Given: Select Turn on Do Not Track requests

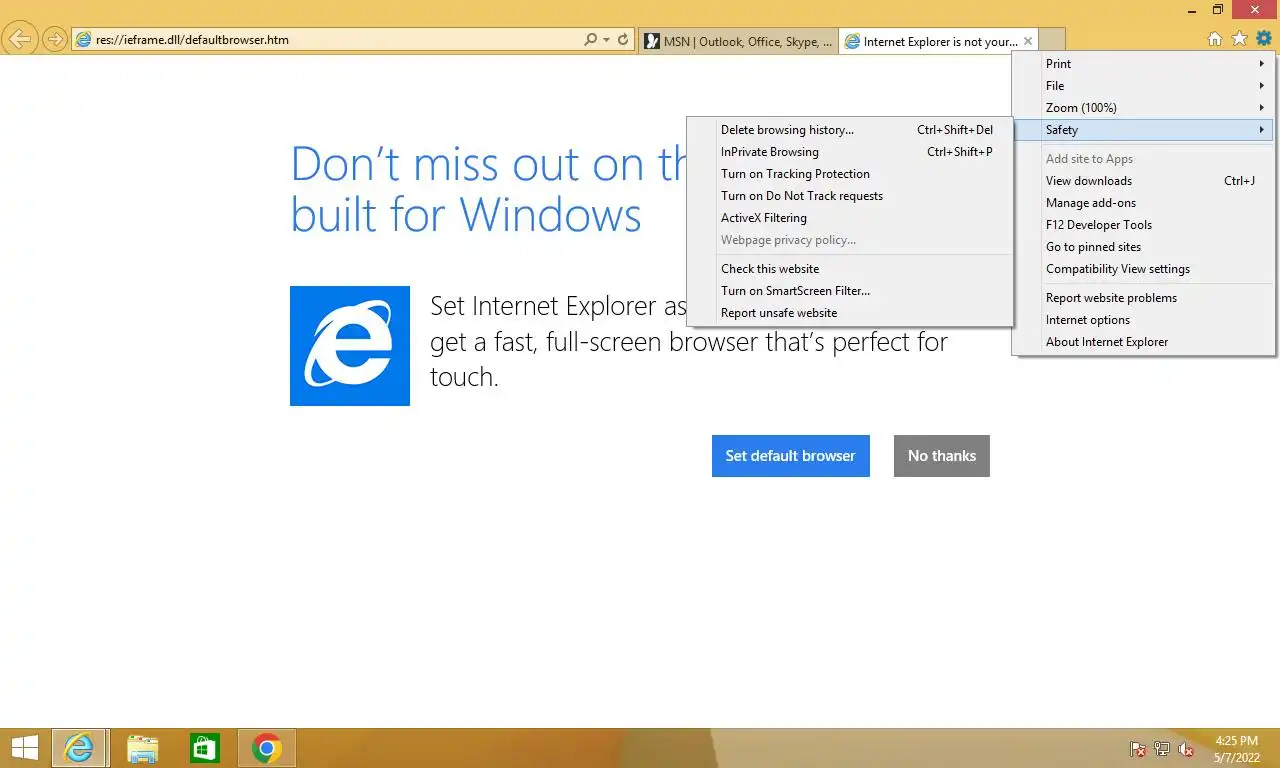Looking at the screenshot, I should pos(850,195).
